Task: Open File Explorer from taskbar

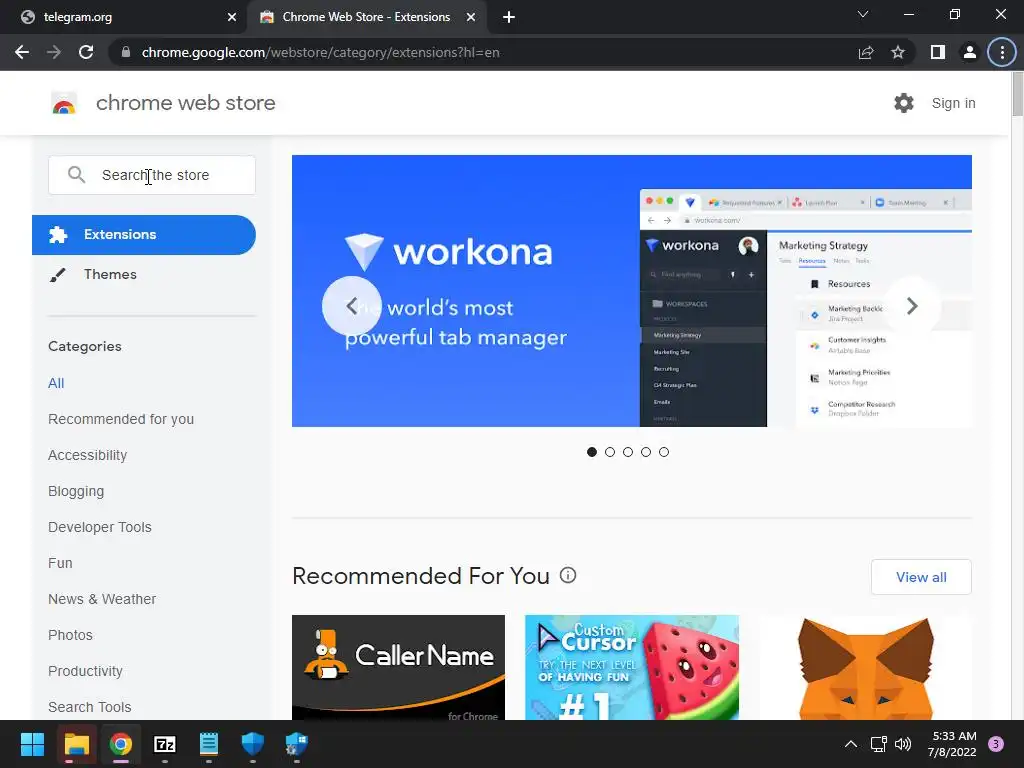Action: tap(76, 744)
